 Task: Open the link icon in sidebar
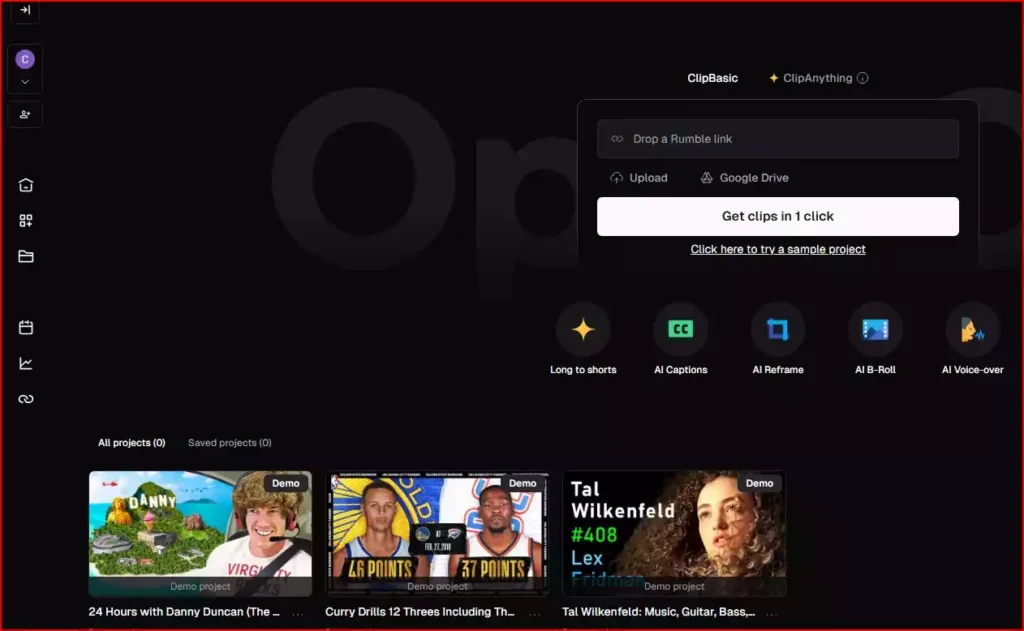25,398
